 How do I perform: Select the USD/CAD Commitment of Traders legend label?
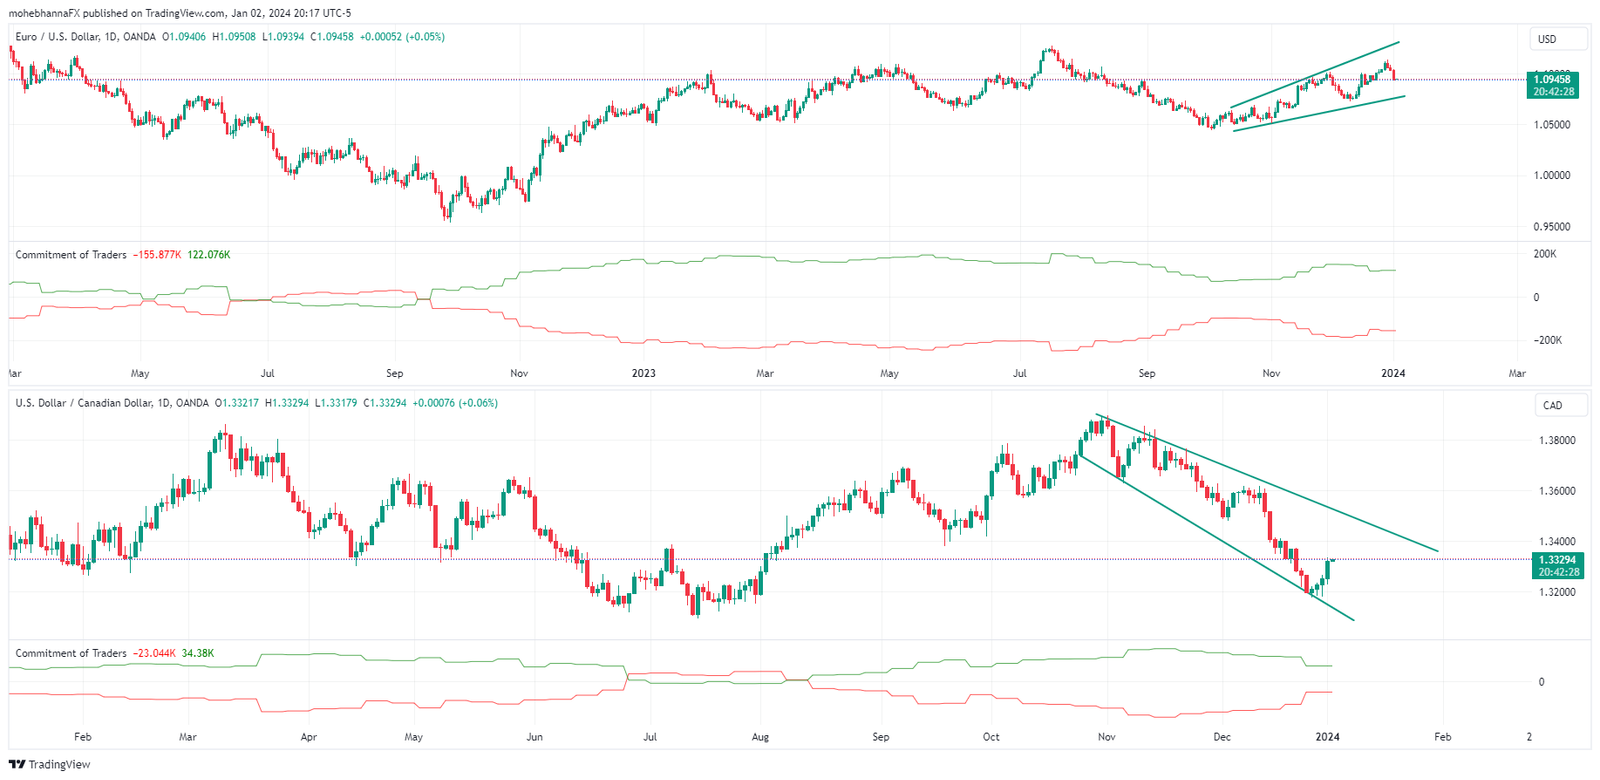(x=71, y=653)
